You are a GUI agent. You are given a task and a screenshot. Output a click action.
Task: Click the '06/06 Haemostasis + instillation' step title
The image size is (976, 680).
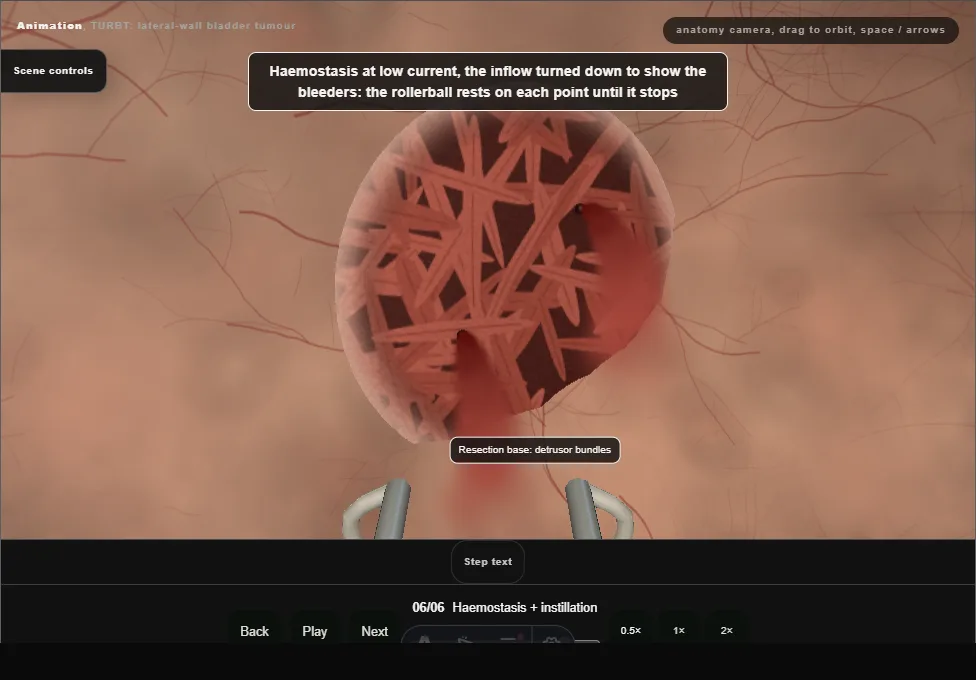click(x=505, y=607)
